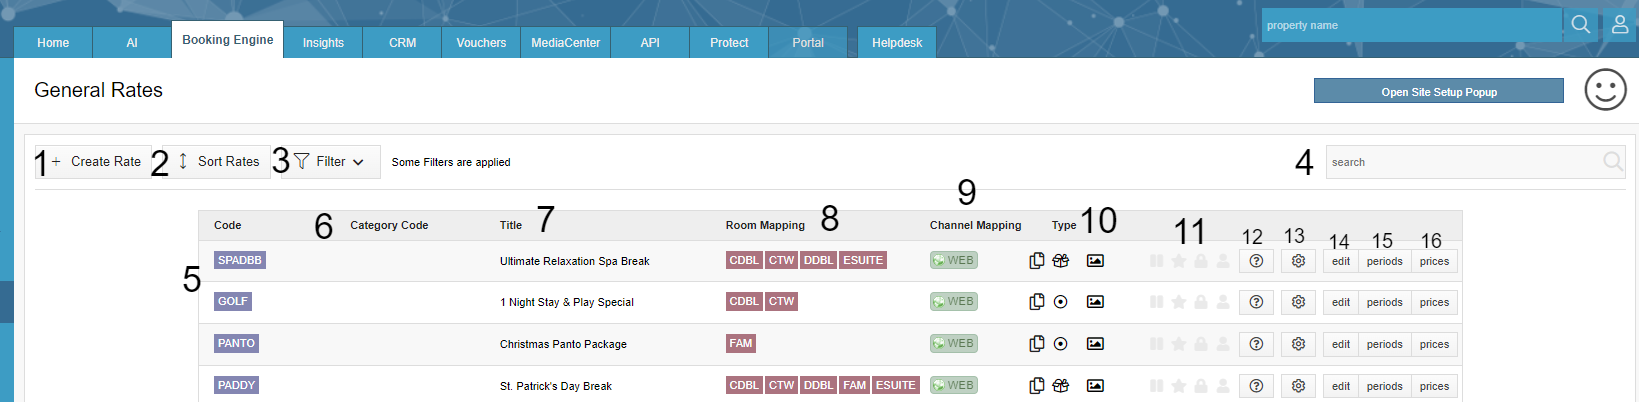
Task: Open settings gear for the PANTO rate
Action: [1298, 344]
